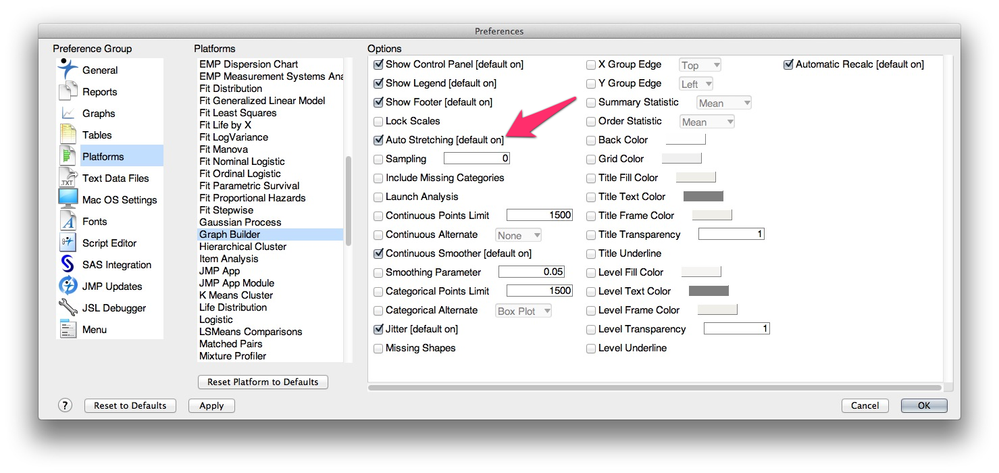Enable Title Underline checkbox
The image size is (999, 473).
(x=591, y=253)
